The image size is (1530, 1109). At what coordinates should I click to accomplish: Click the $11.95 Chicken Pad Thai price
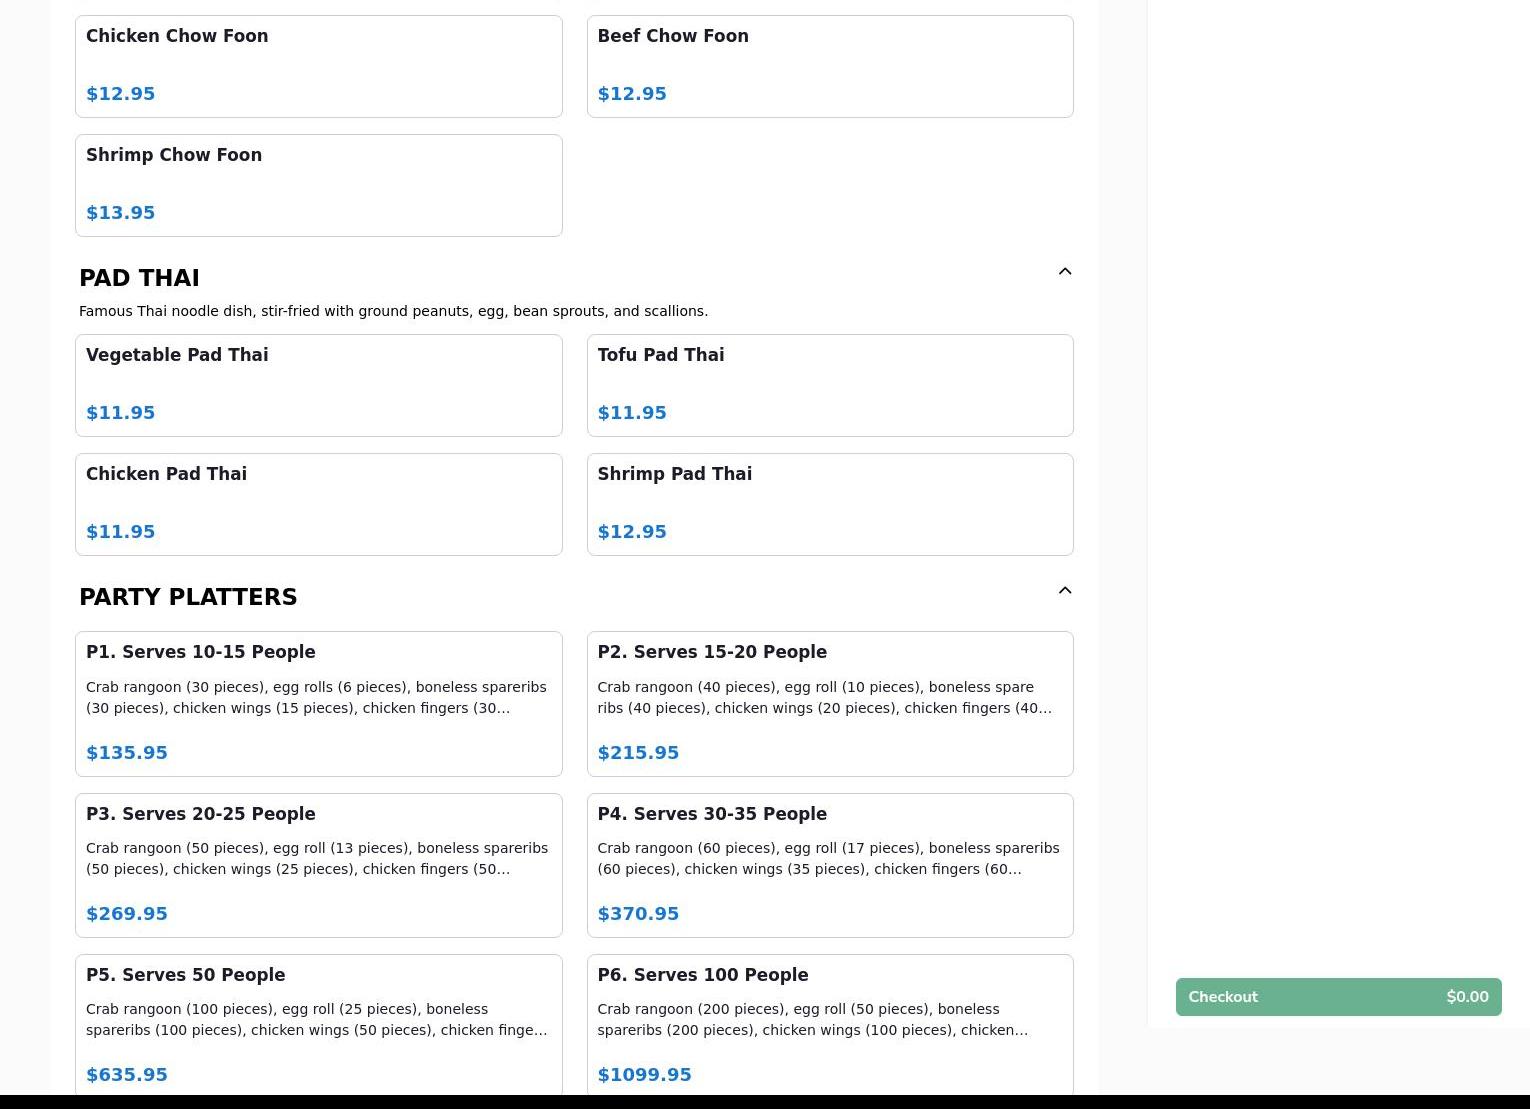[x=121, y=531]
